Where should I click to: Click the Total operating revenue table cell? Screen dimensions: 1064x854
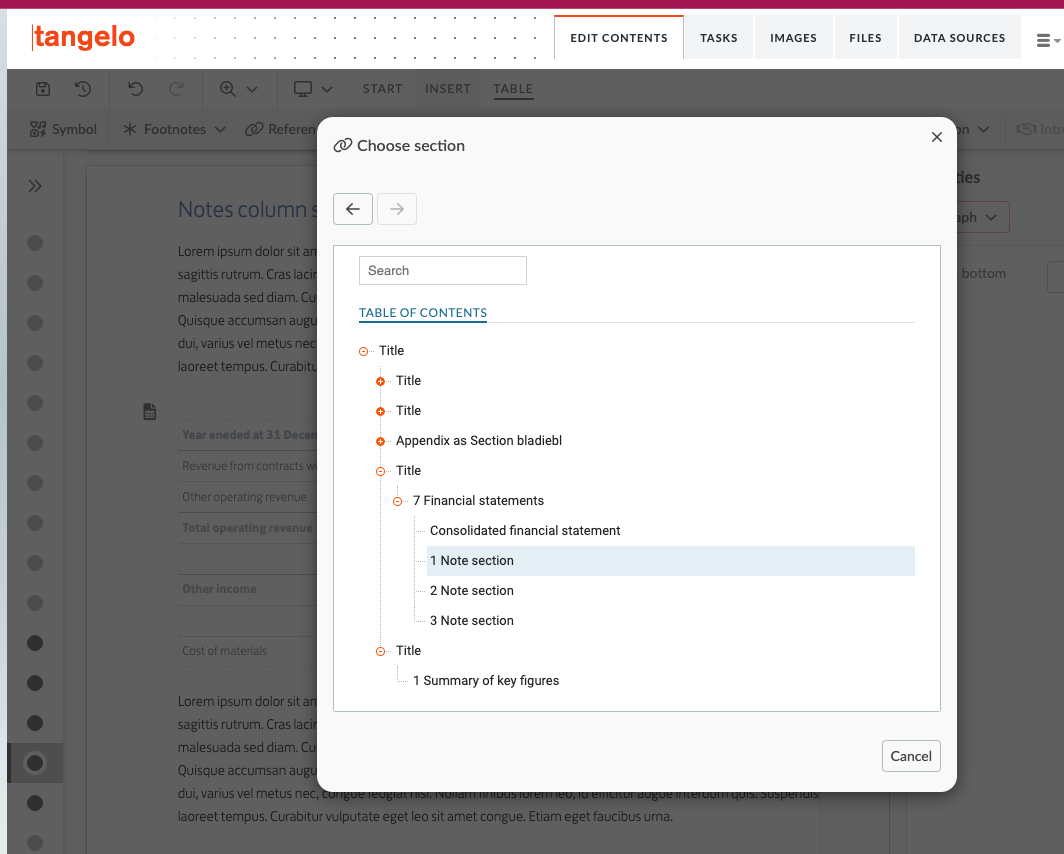click(248, 528)
